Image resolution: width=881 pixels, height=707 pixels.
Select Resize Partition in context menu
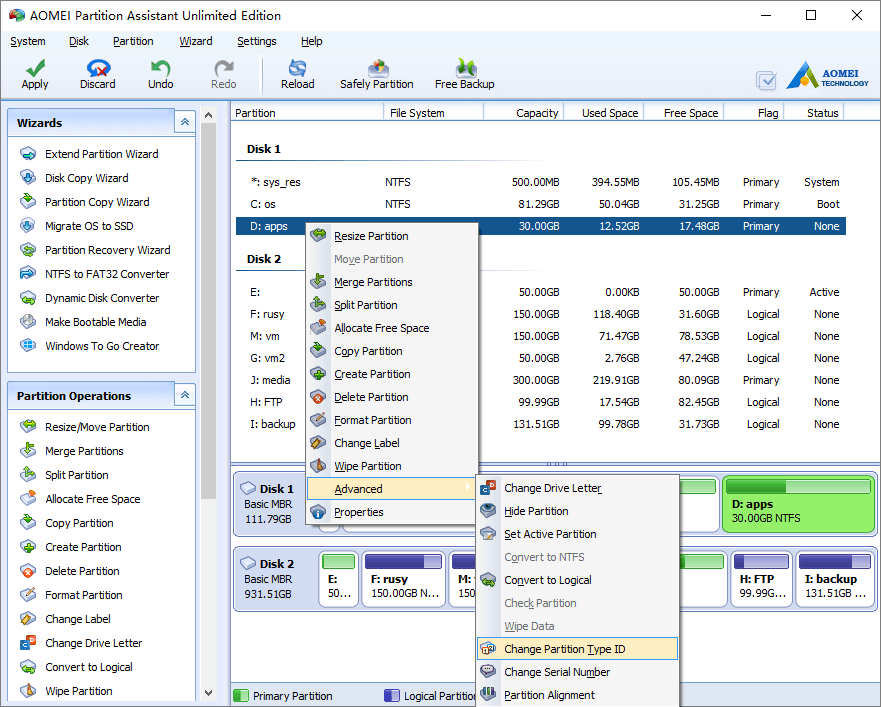click(392, 236)
